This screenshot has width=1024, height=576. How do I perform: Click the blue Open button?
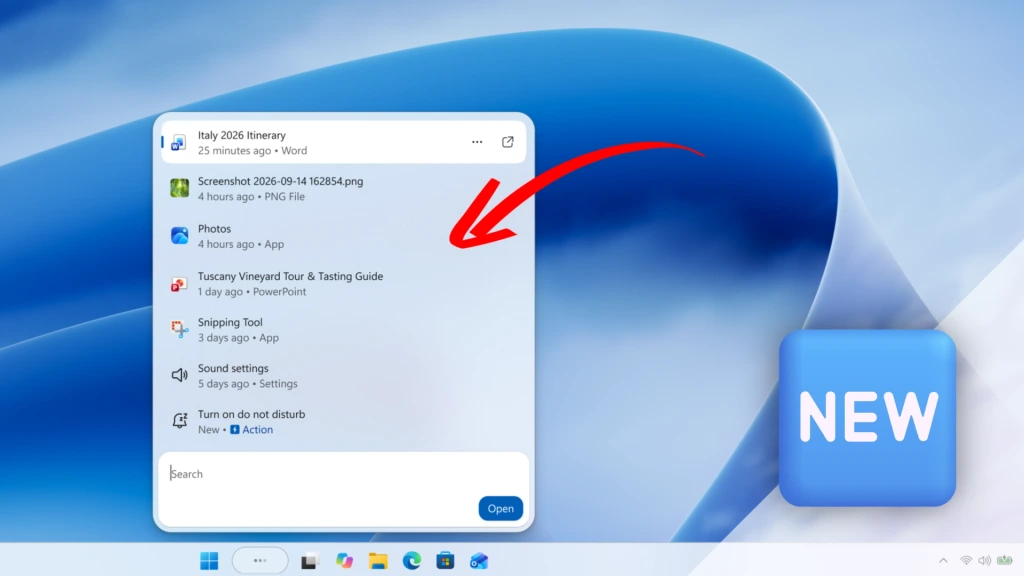(x=500, y=508)
